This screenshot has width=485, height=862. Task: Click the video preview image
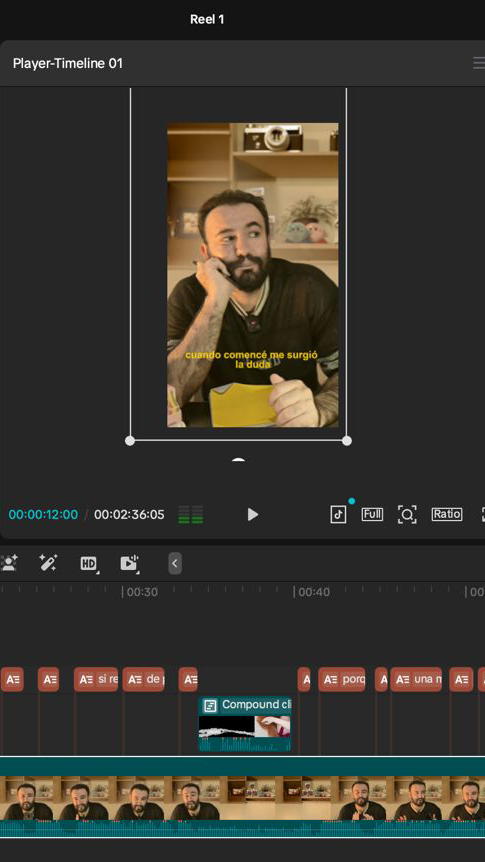pyautogui.click(x=253, y=275)
